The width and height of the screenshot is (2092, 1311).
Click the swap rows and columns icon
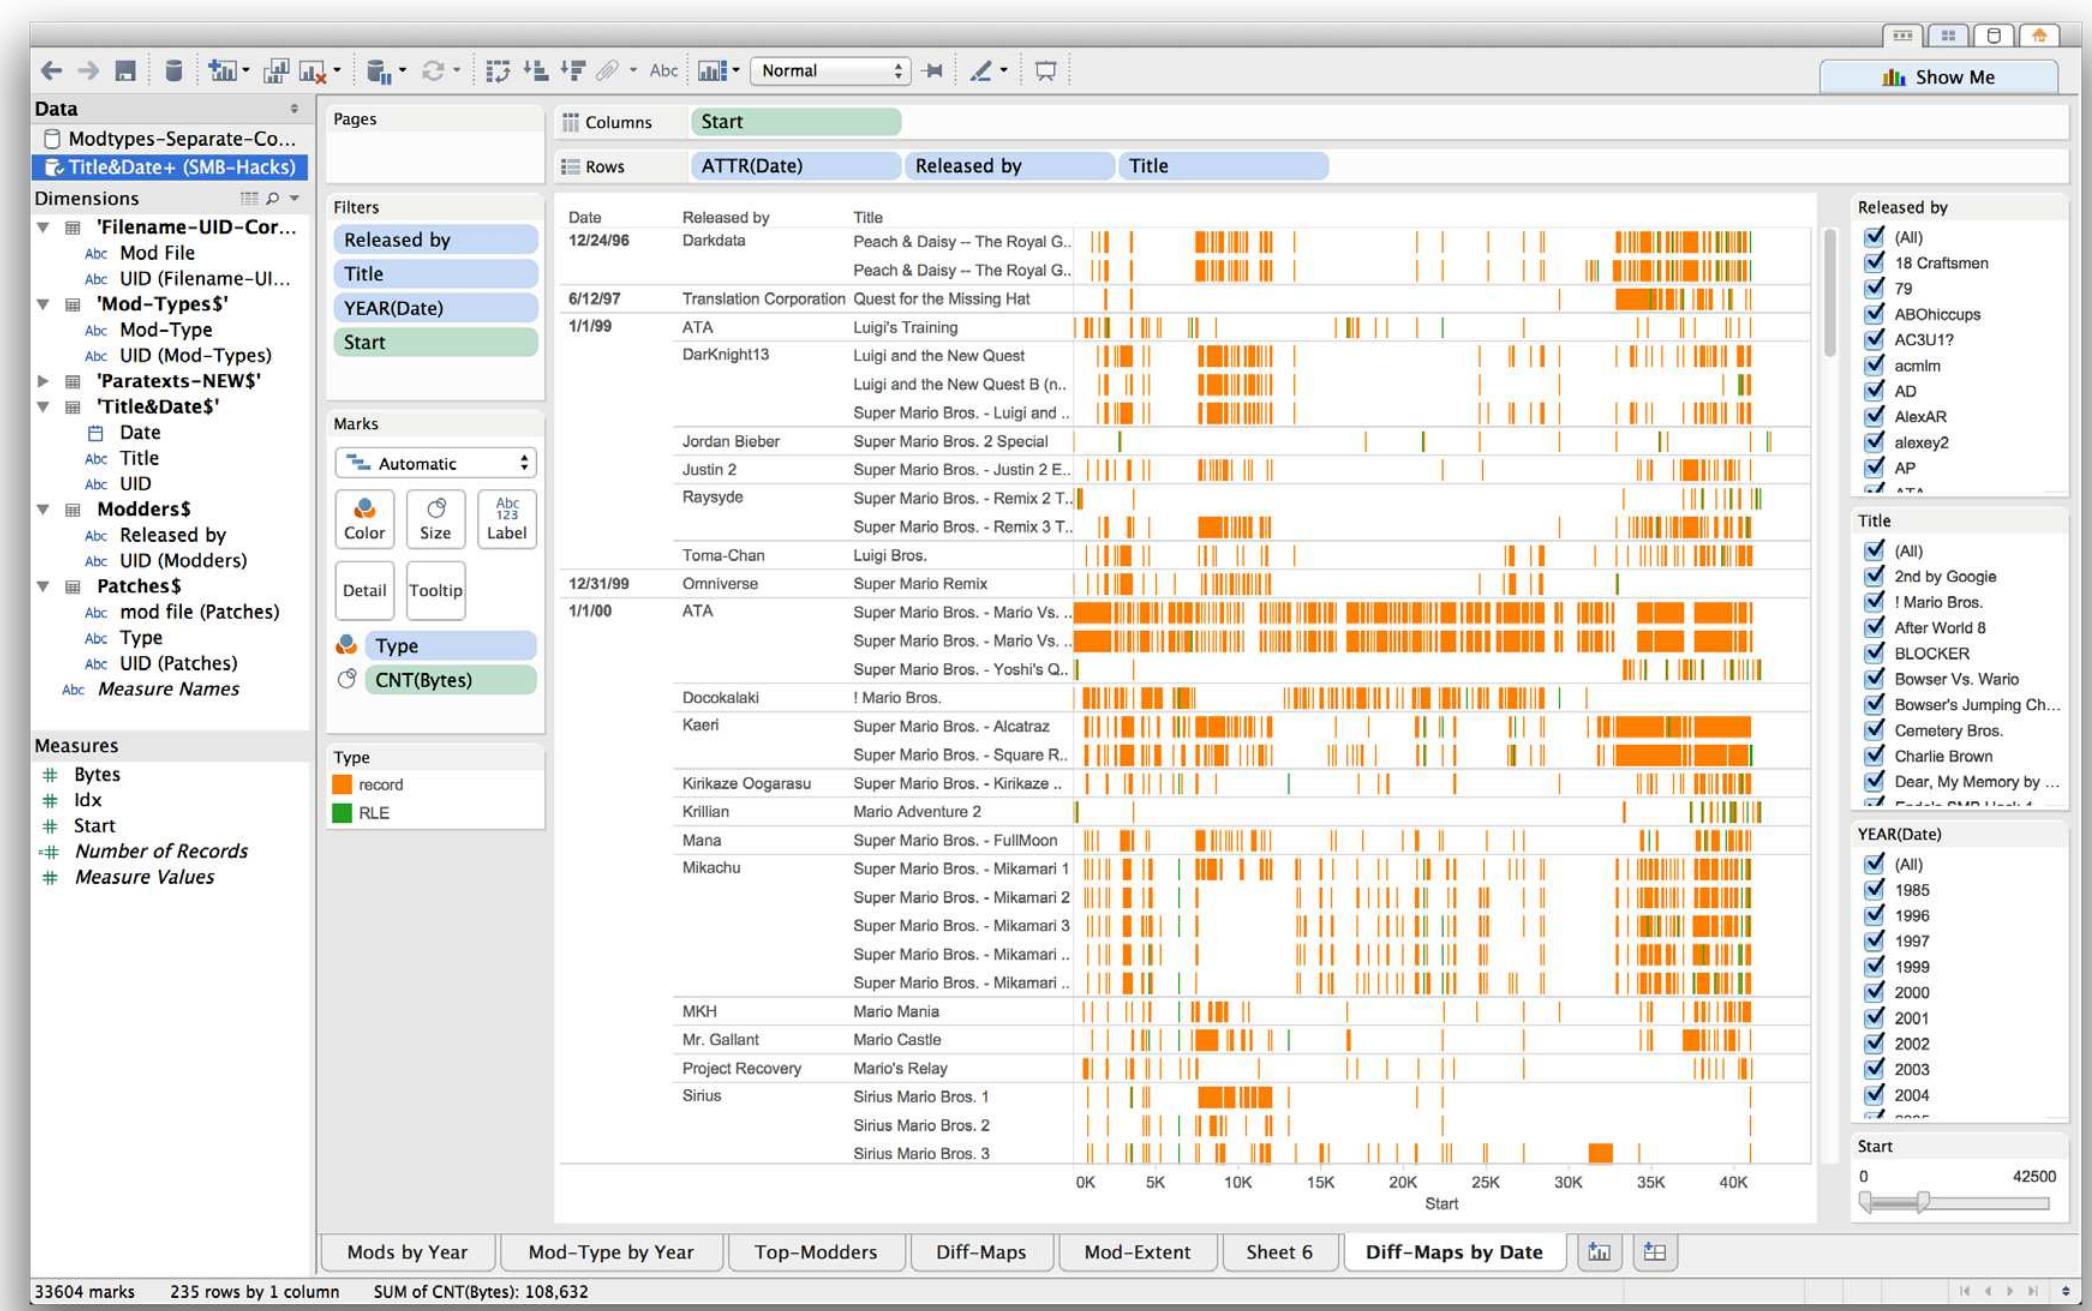[x=497, y=71]
